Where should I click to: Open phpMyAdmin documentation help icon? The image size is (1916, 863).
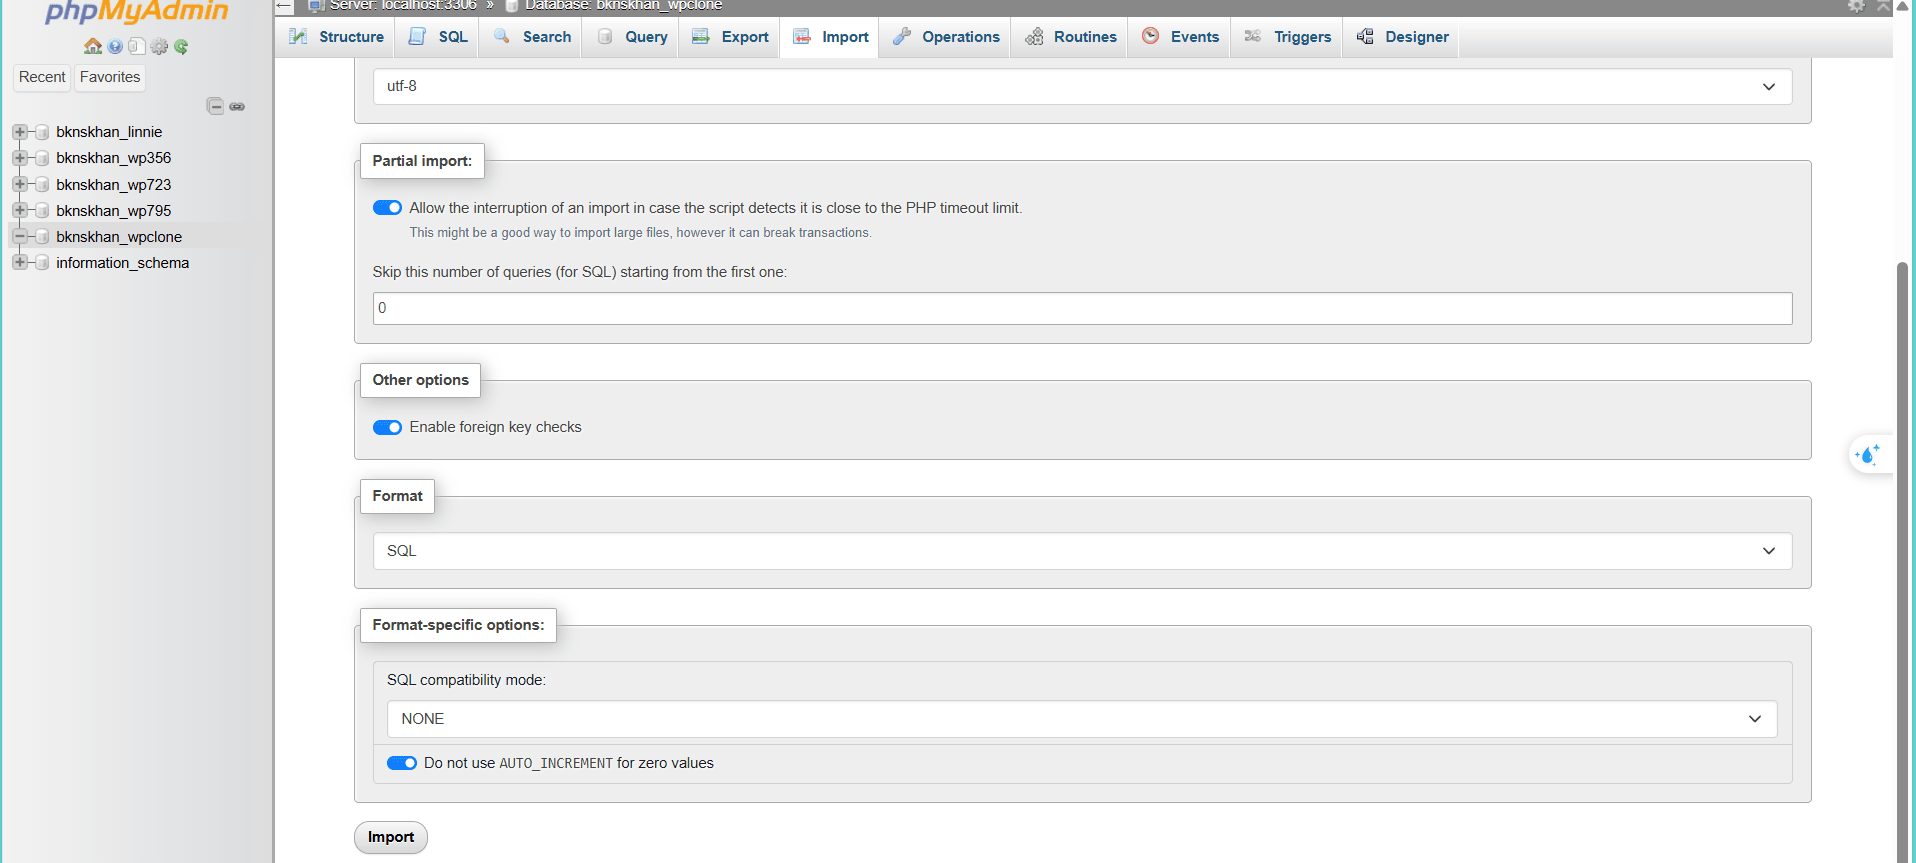(115, 46)
